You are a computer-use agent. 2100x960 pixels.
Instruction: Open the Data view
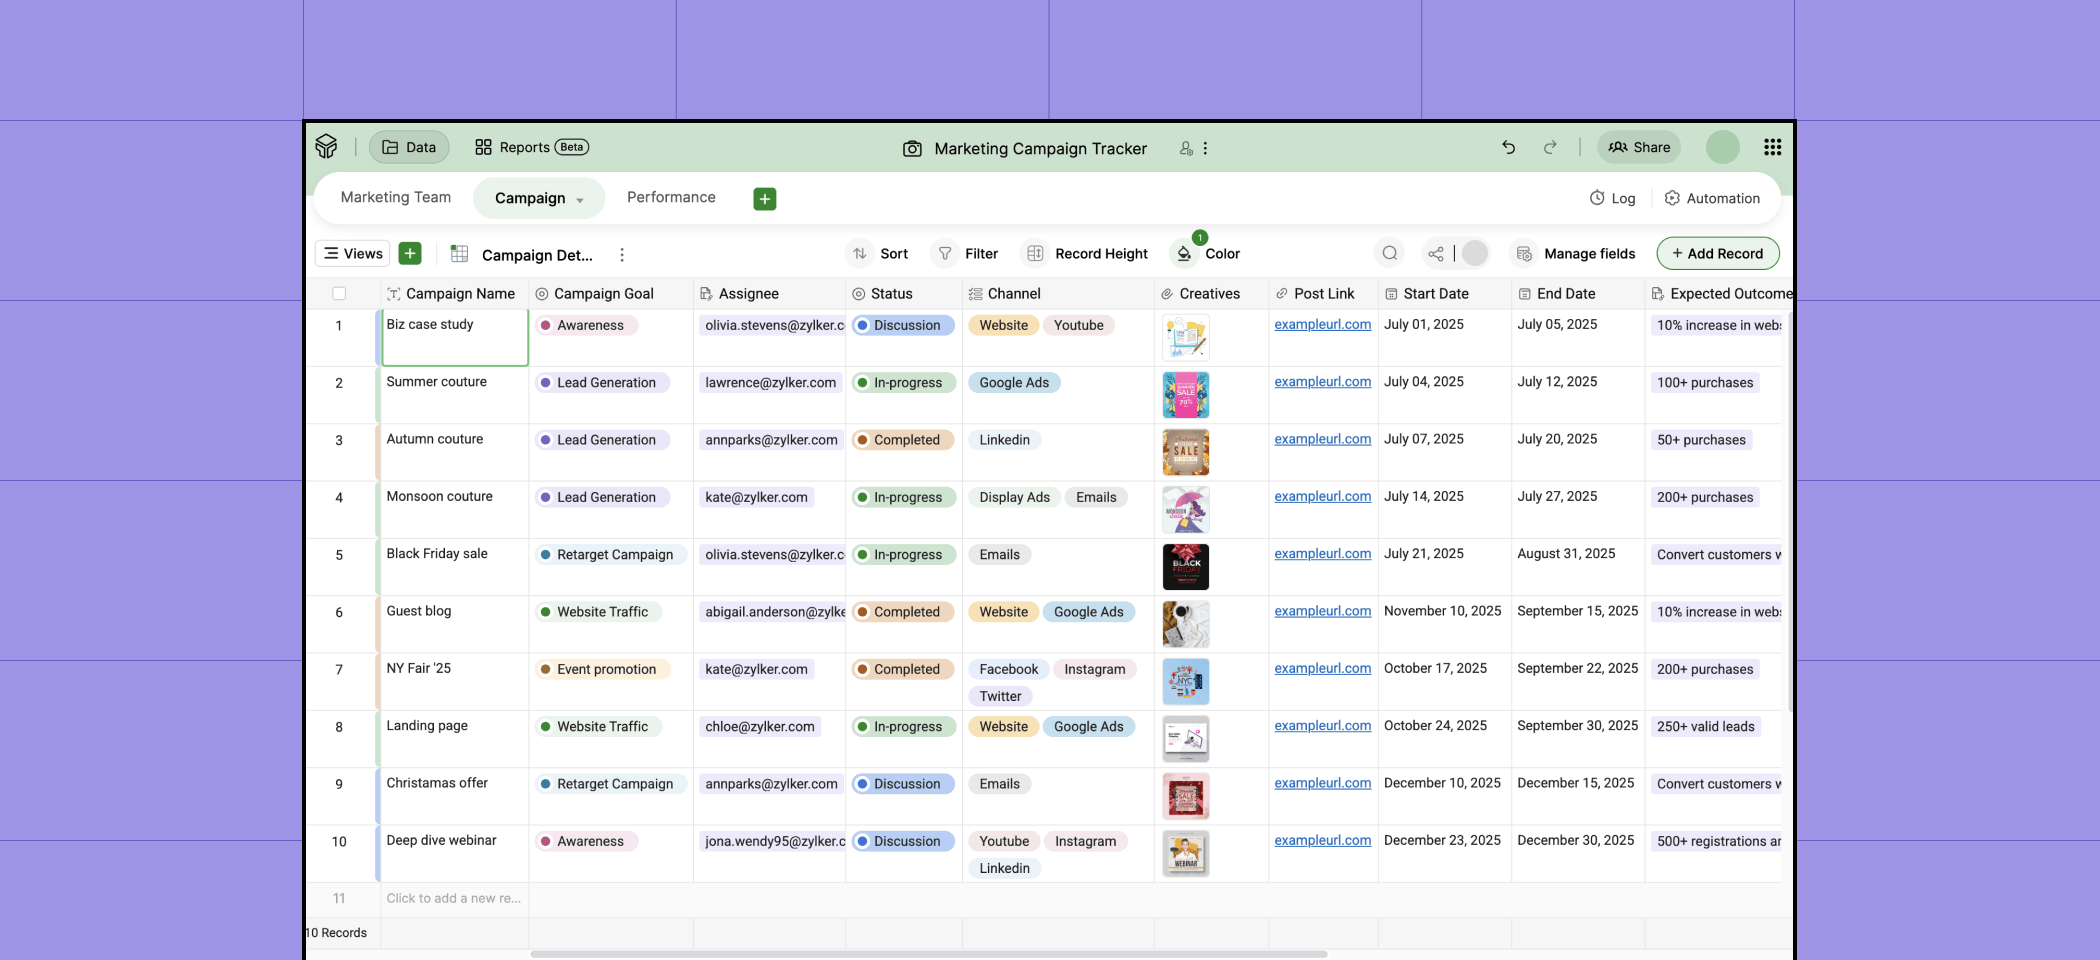[x=409, y=147]
